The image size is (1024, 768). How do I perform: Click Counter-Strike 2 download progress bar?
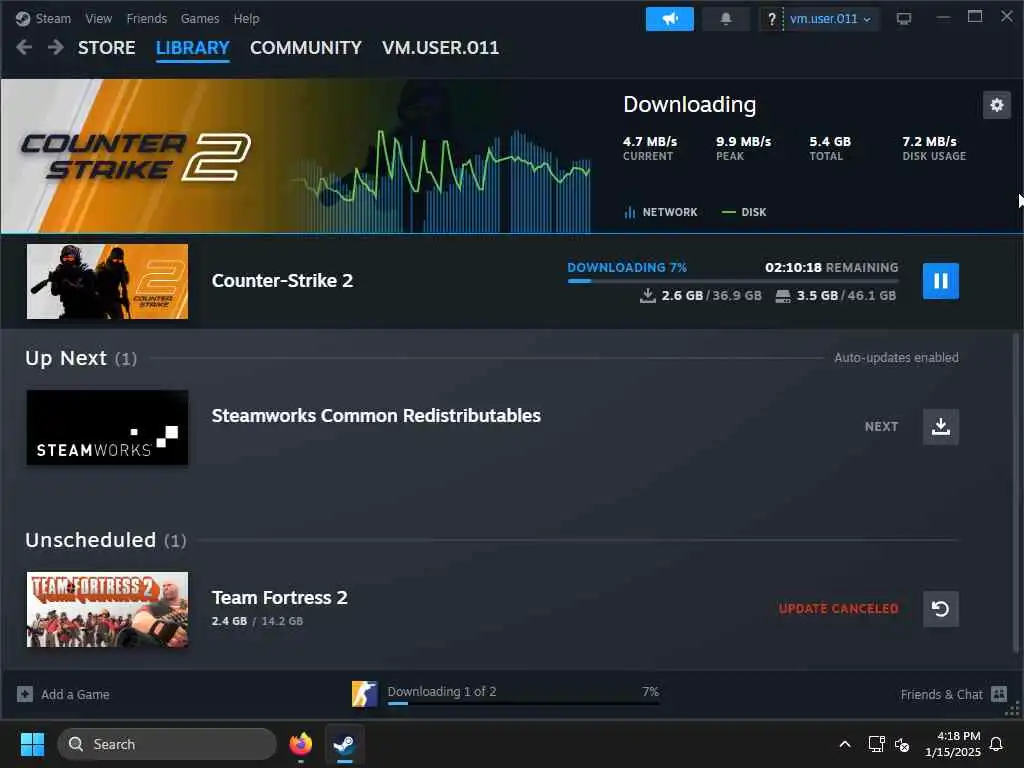click(733, 281)
